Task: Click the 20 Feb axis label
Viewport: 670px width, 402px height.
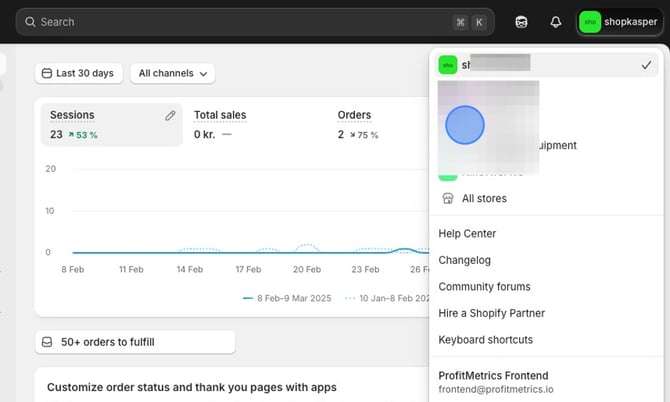Action: (307, 270)
